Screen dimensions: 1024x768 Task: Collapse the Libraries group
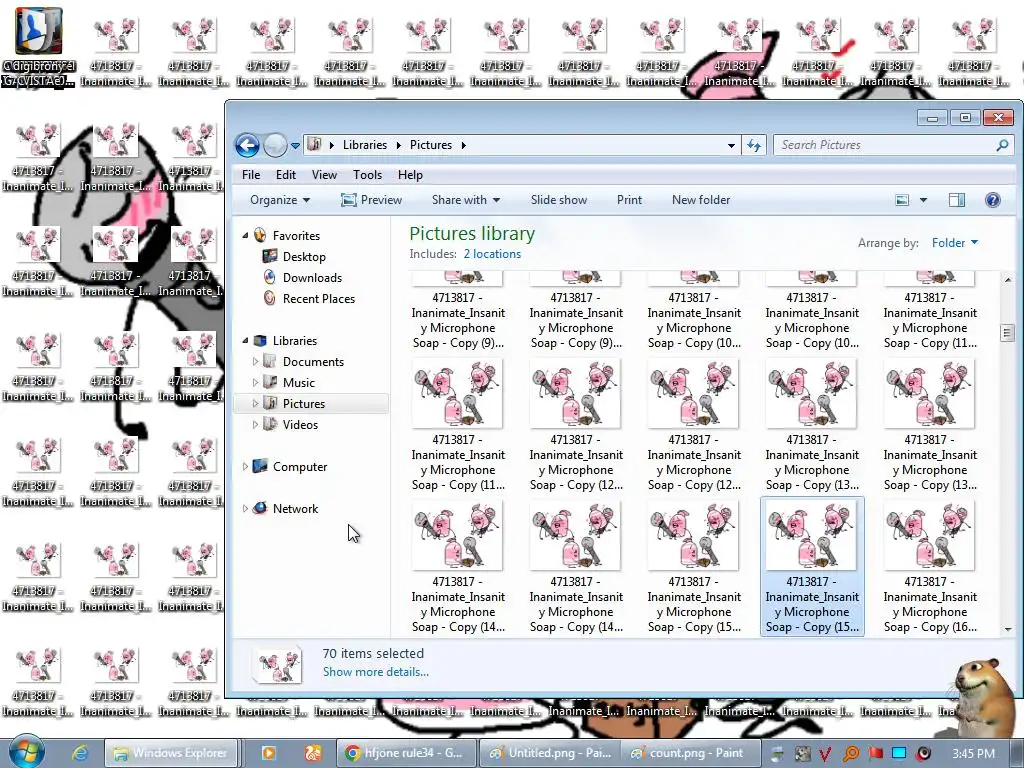pyautogui.click(x=246, y=340)
